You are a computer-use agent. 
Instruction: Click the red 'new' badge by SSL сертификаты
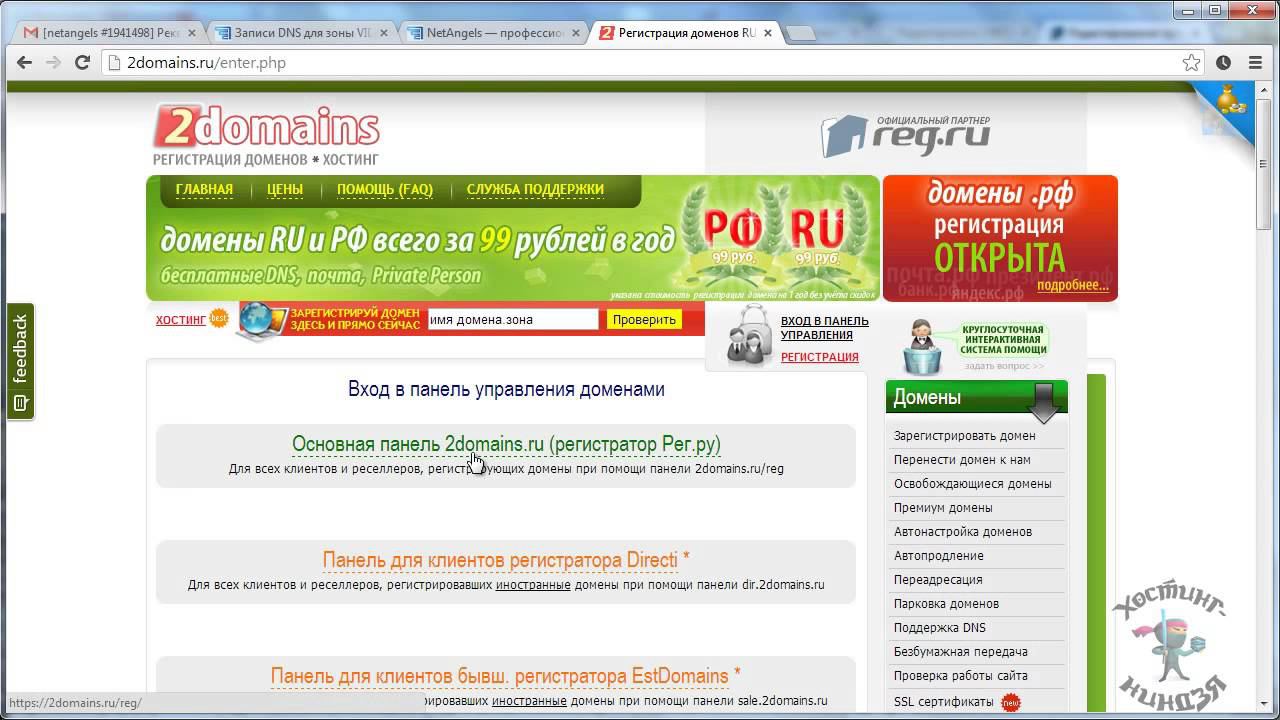(1011, 702)
